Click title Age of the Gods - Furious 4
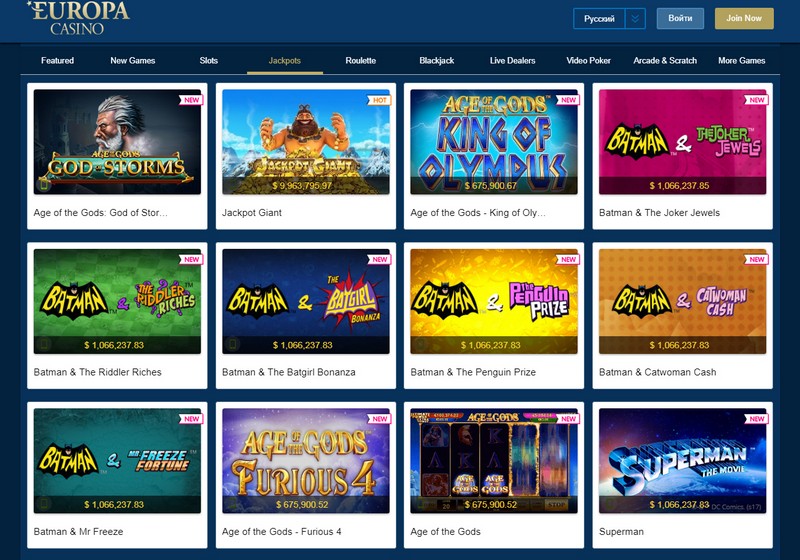Image resolution: width=800 pixels, height=560 pixels. tap(282, 531)
